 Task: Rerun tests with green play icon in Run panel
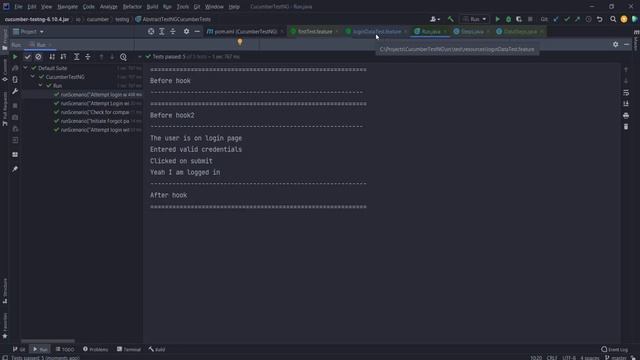point(15,57)
